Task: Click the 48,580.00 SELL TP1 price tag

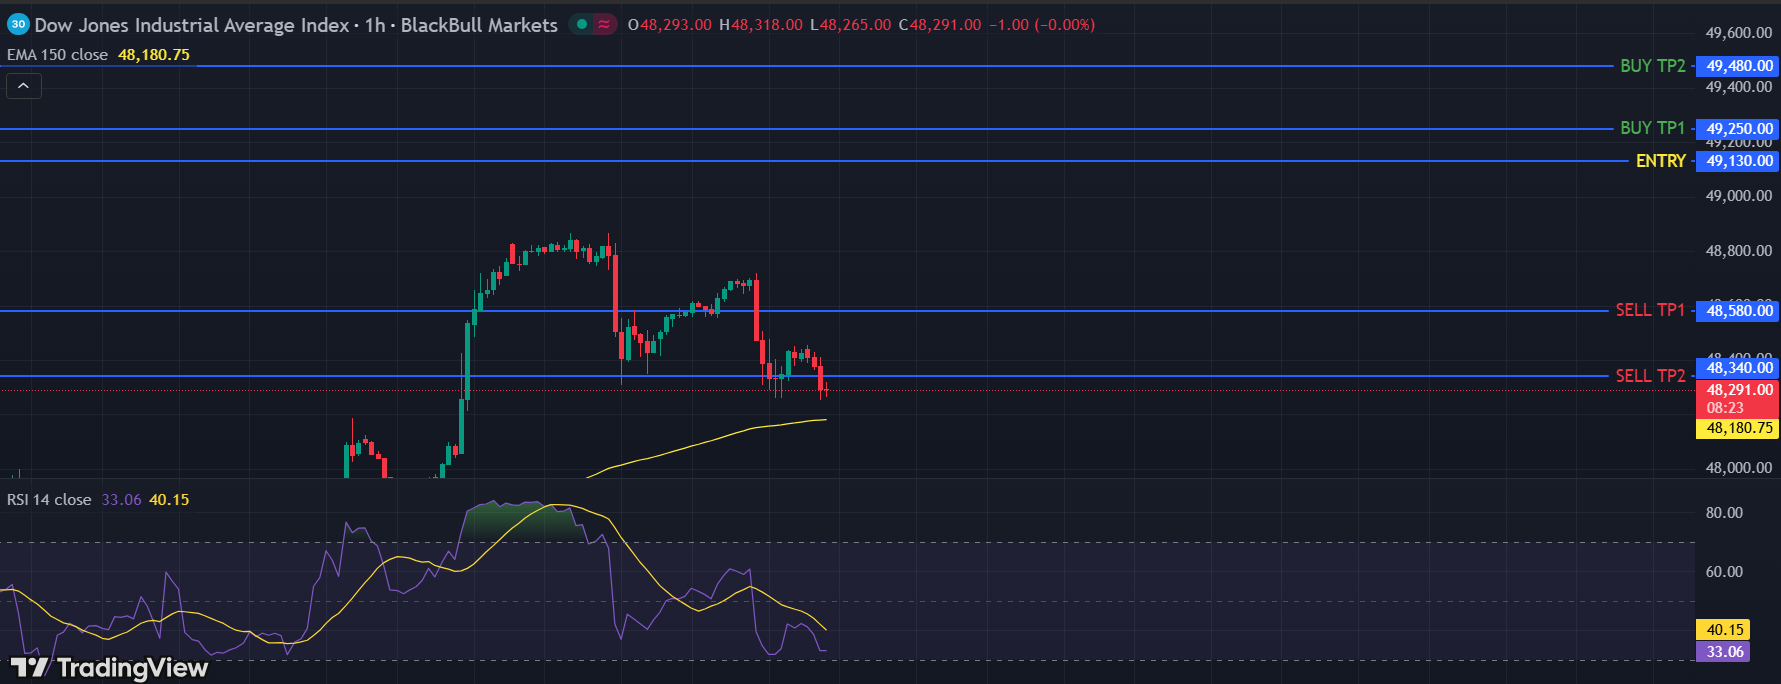Action: pos(1738,311)
